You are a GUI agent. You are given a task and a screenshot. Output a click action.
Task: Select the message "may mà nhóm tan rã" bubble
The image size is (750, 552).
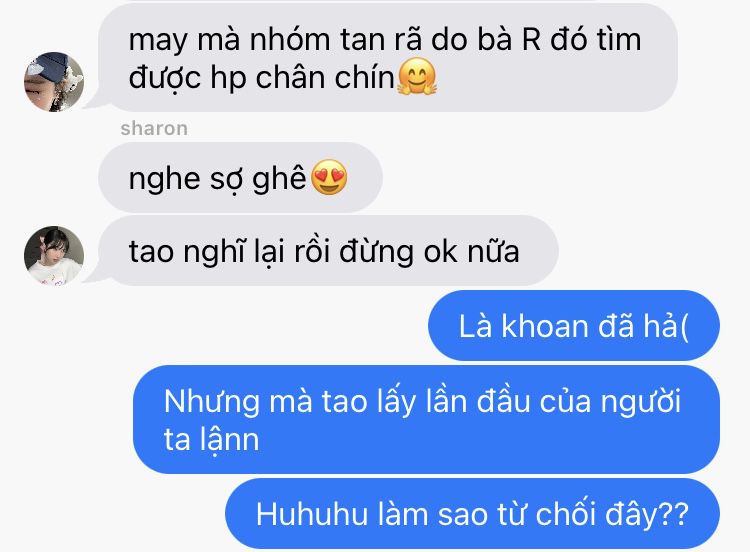click(x=388, y=58)
